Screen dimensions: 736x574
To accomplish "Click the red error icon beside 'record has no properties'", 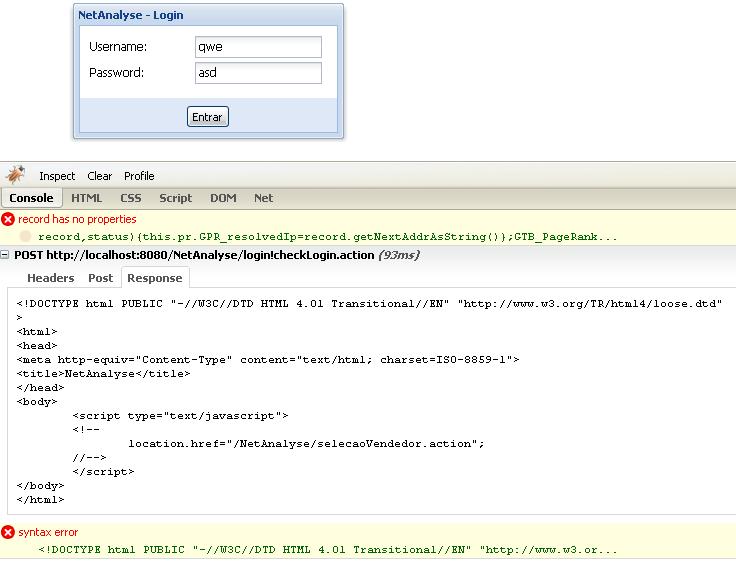I will point(8,219).
